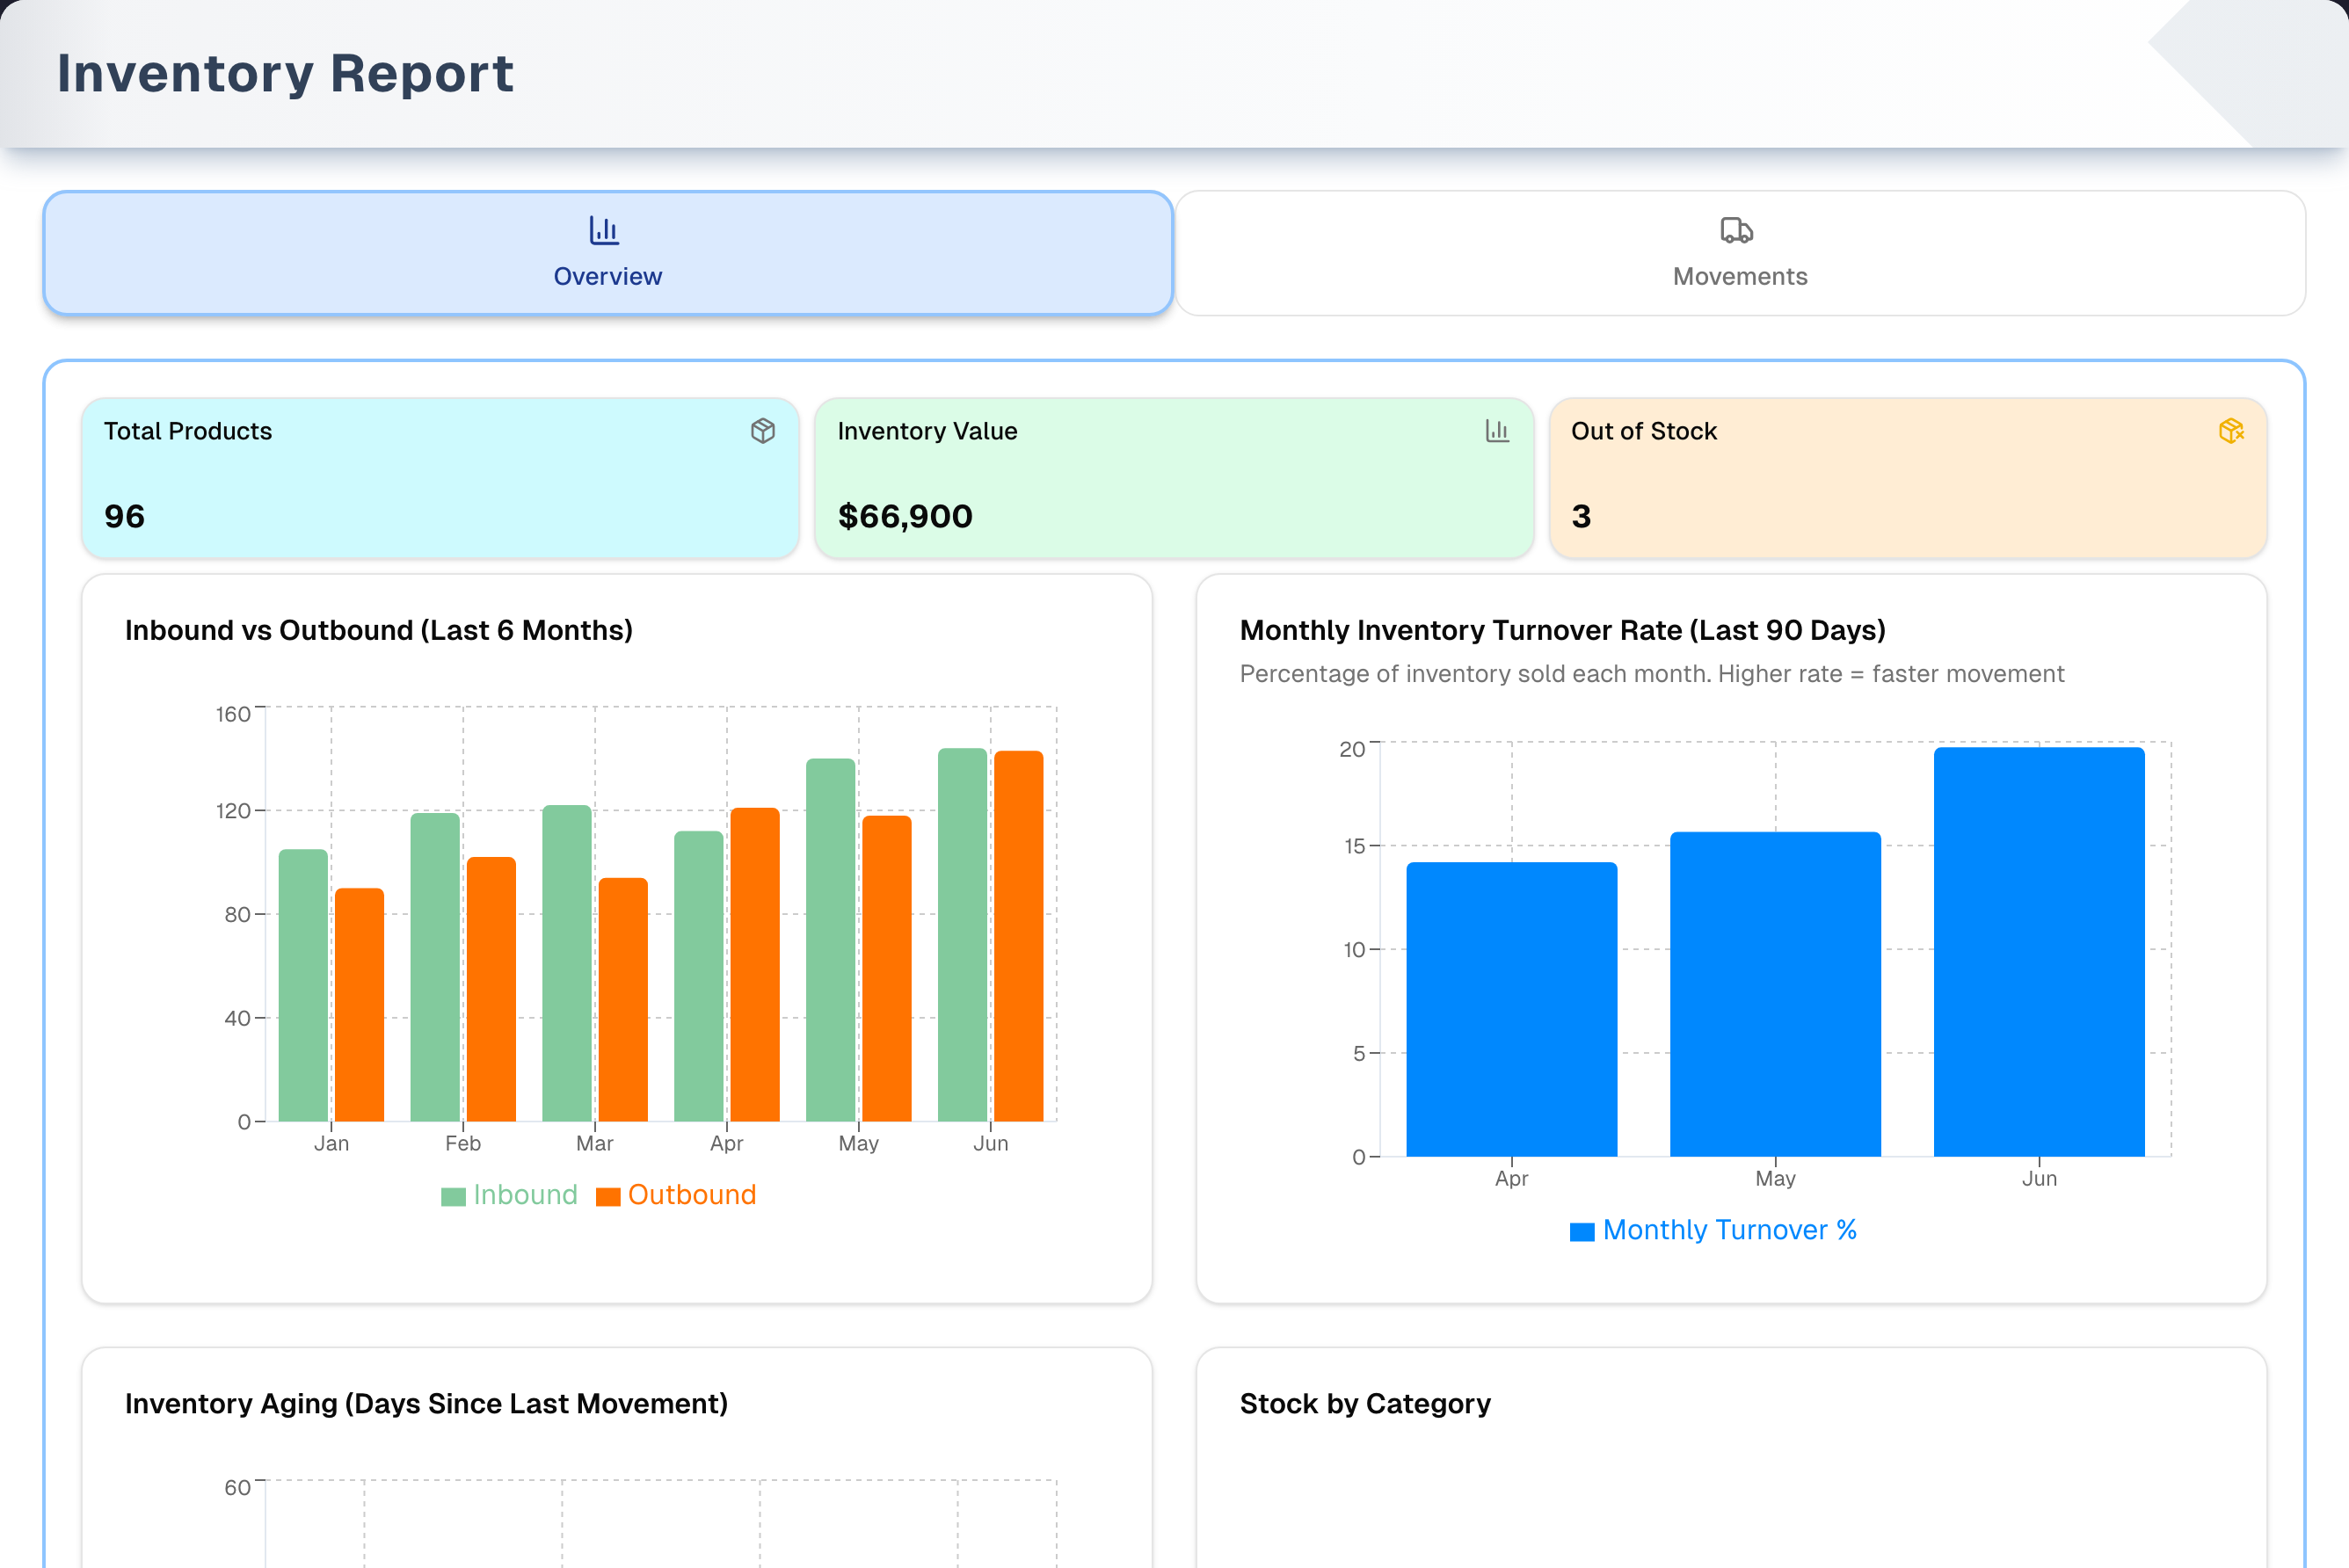Click the 60 axis label on aging chart
This screenshot has width=2349, height=1568.
coord(238,1488)
